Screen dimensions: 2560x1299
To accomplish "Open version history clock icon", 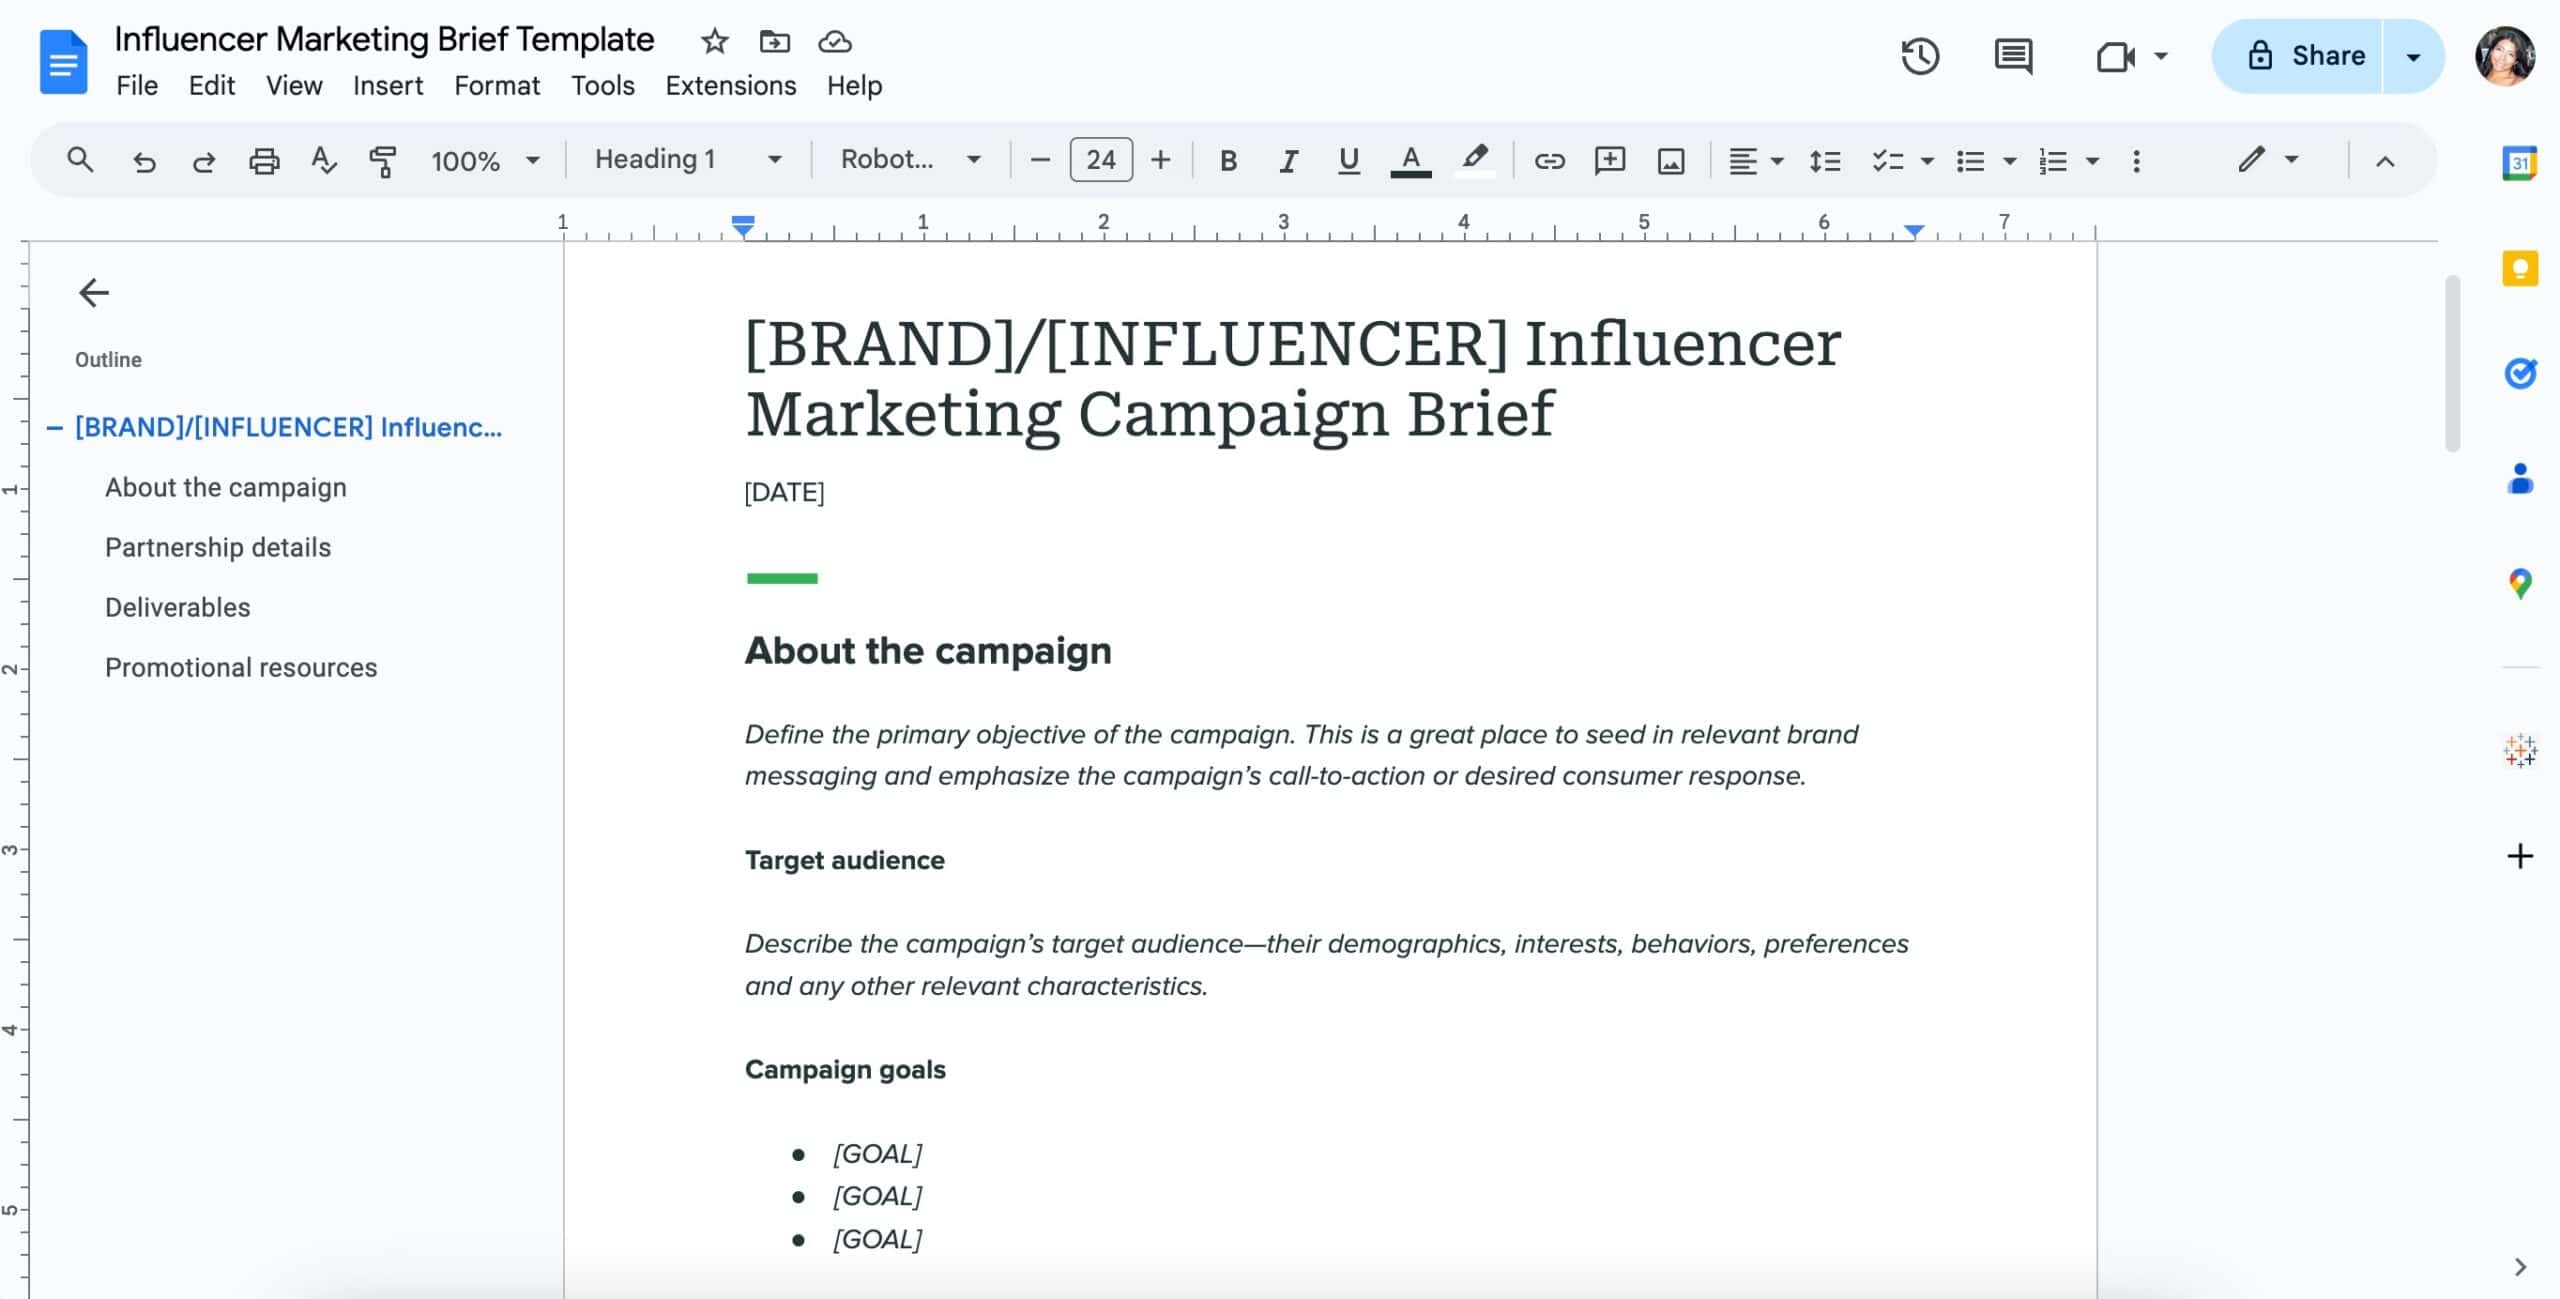I will coord(1919,56).
